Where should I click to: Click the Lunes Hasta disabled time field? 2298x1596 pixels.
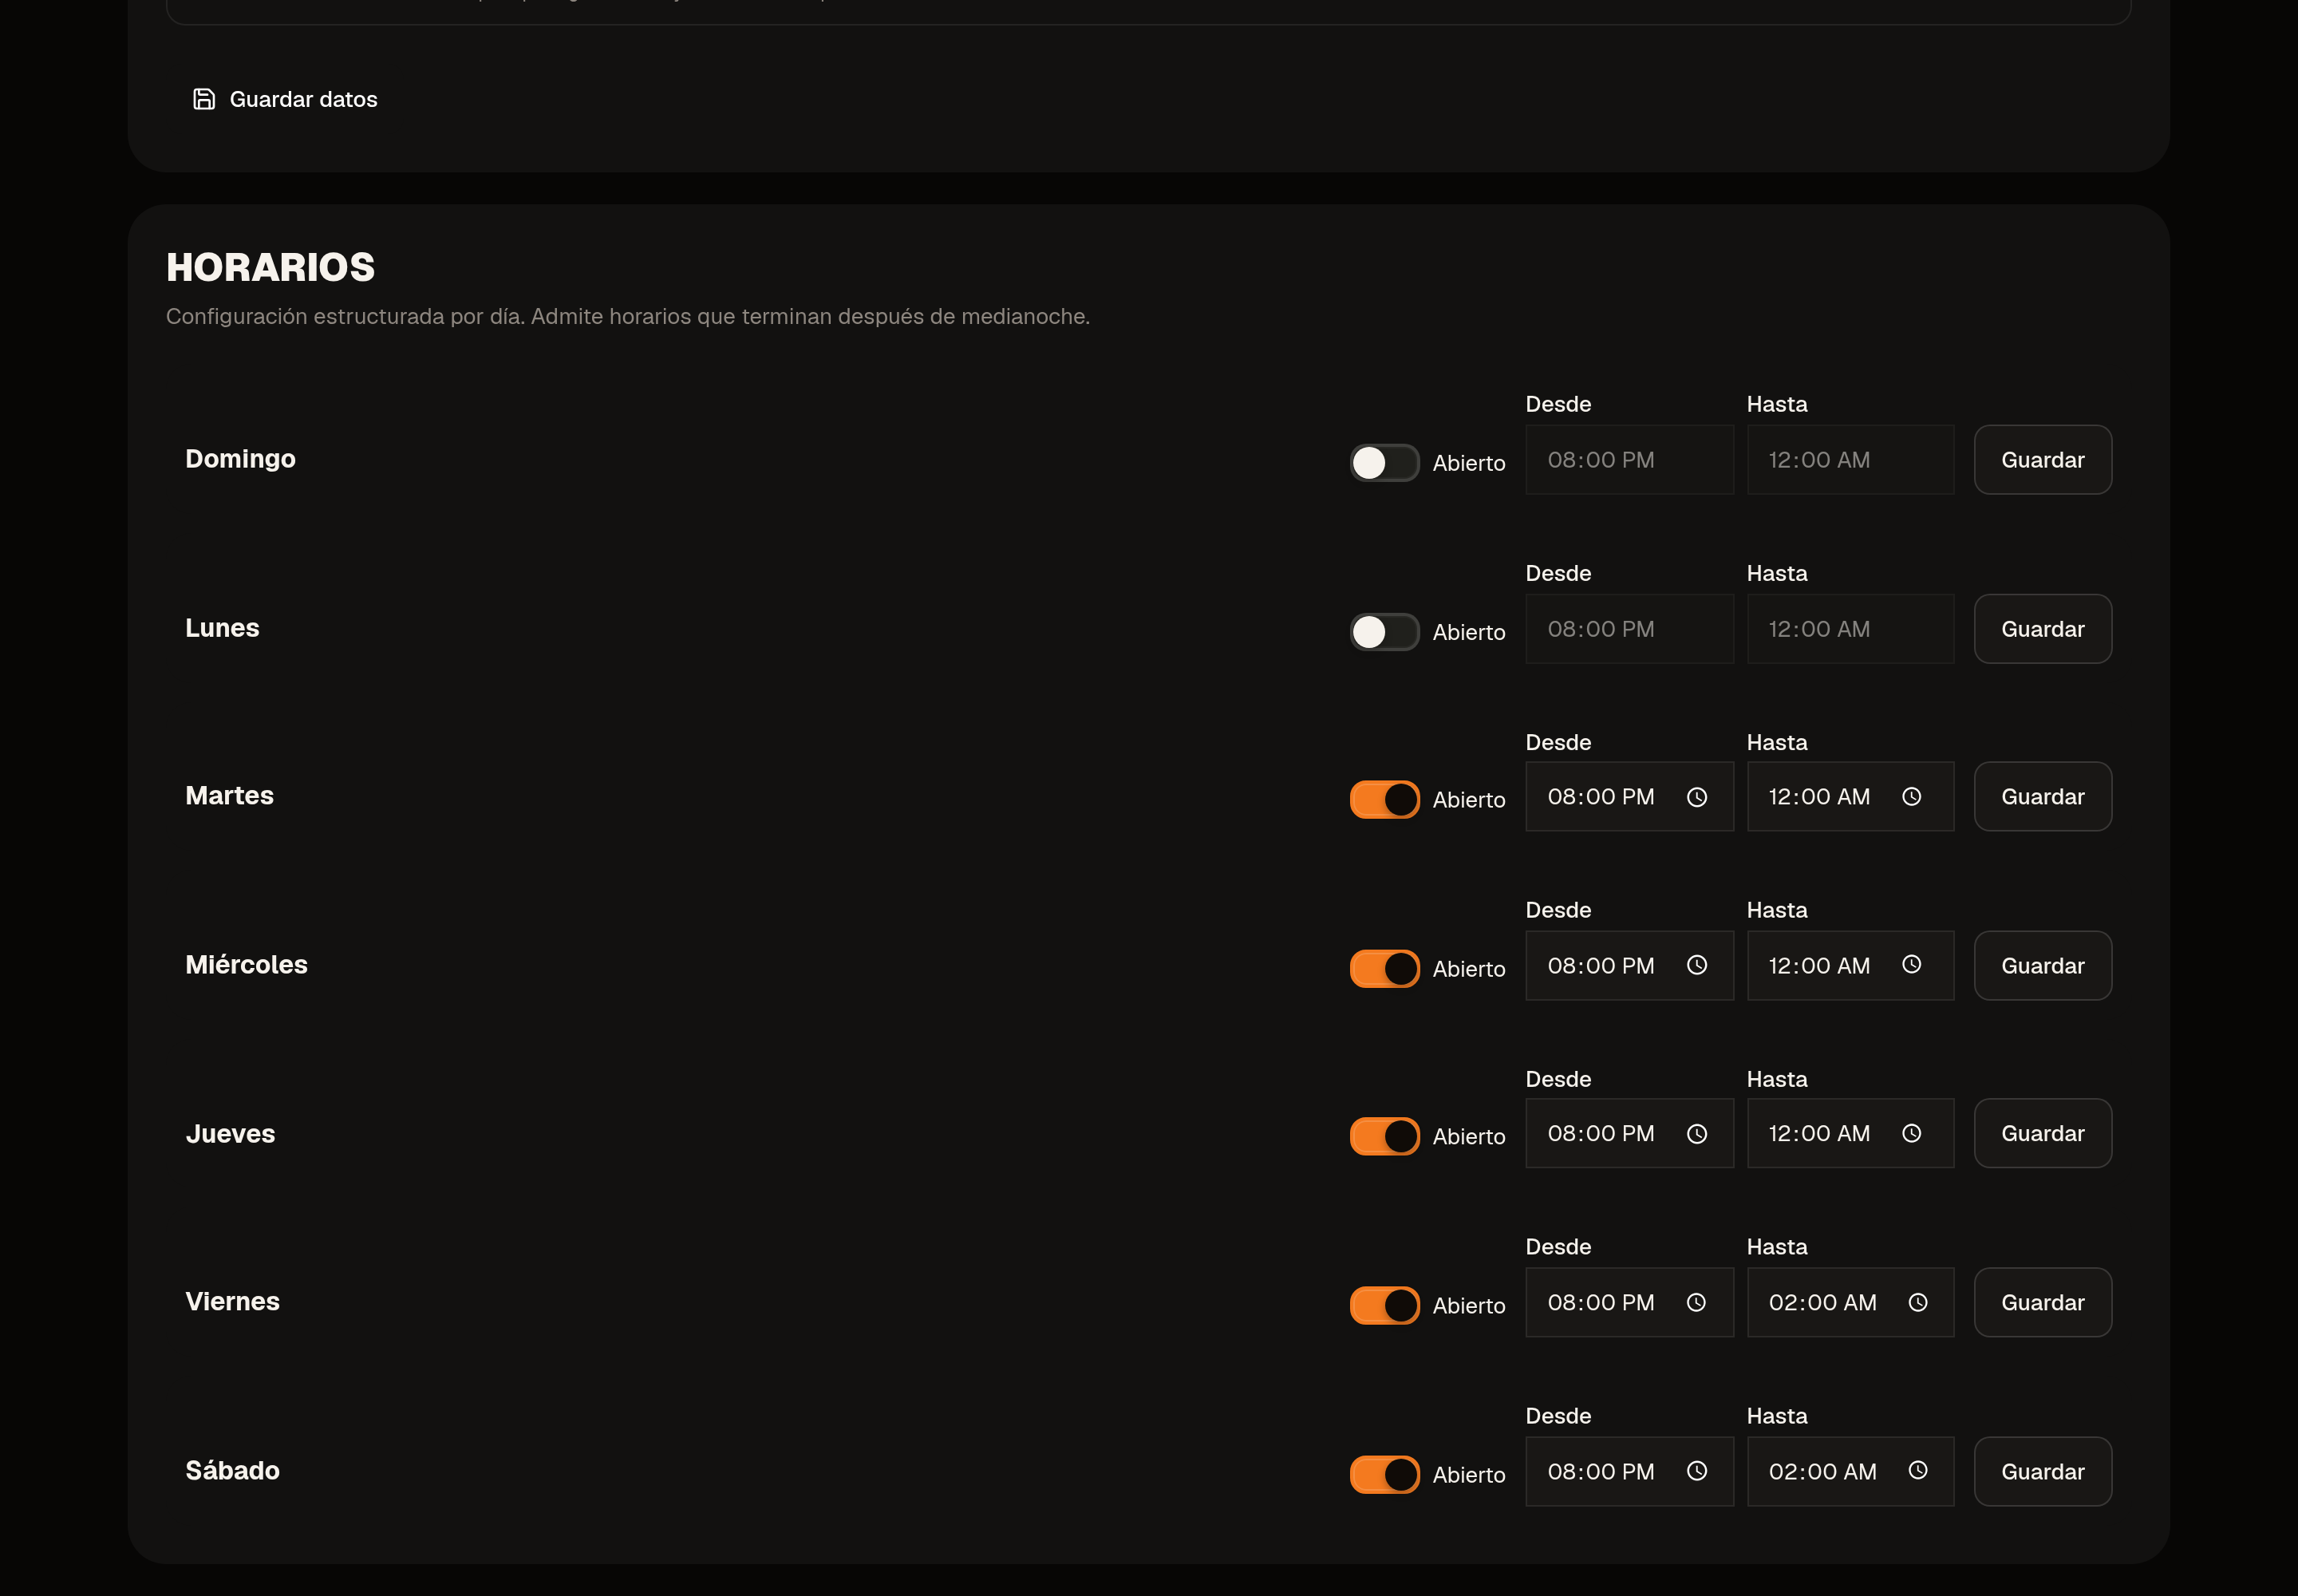[1851, 629]
